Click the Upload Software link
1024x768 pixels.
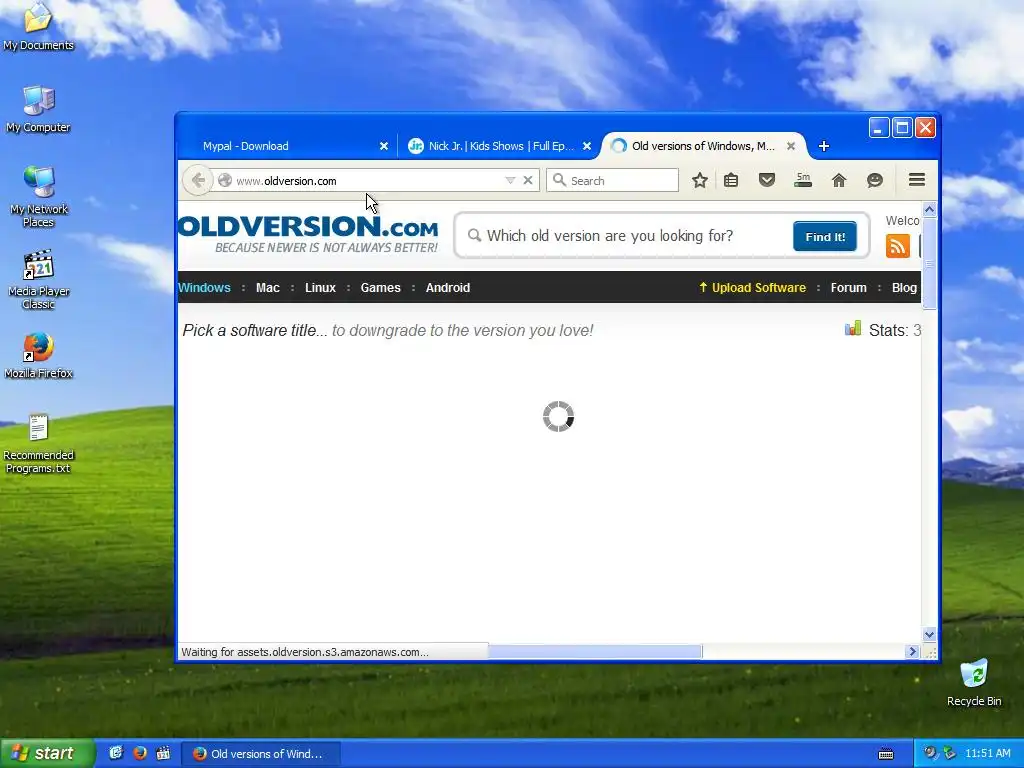tap(752, 287)
